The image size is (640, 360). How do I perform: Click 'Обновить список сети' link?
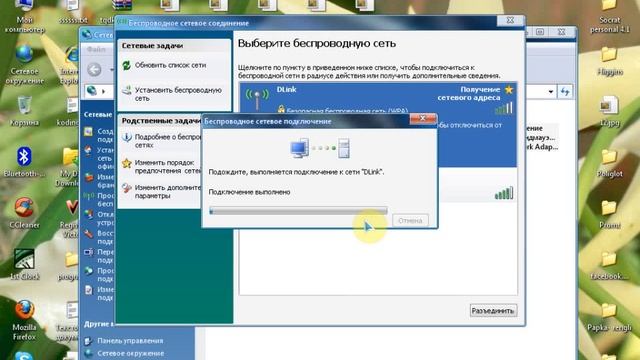coord(170,65)
